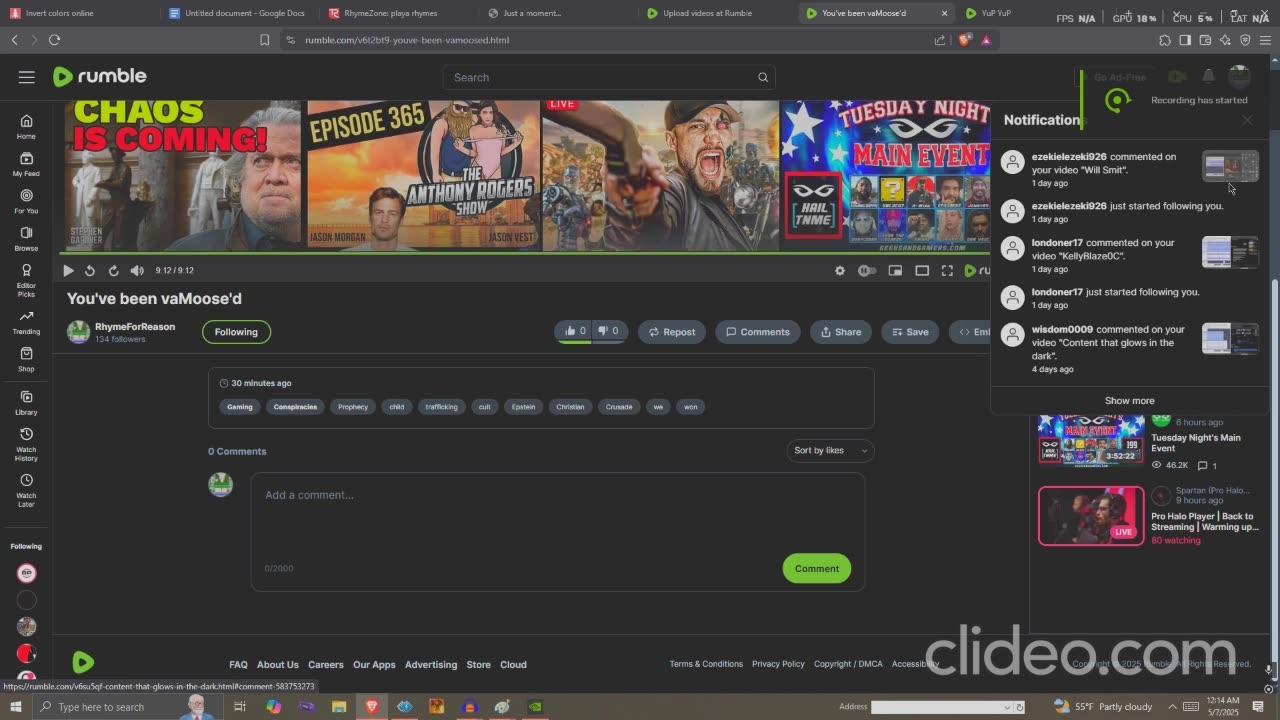
Task: Open the Windows Start menu
Action: click(15, 707)
